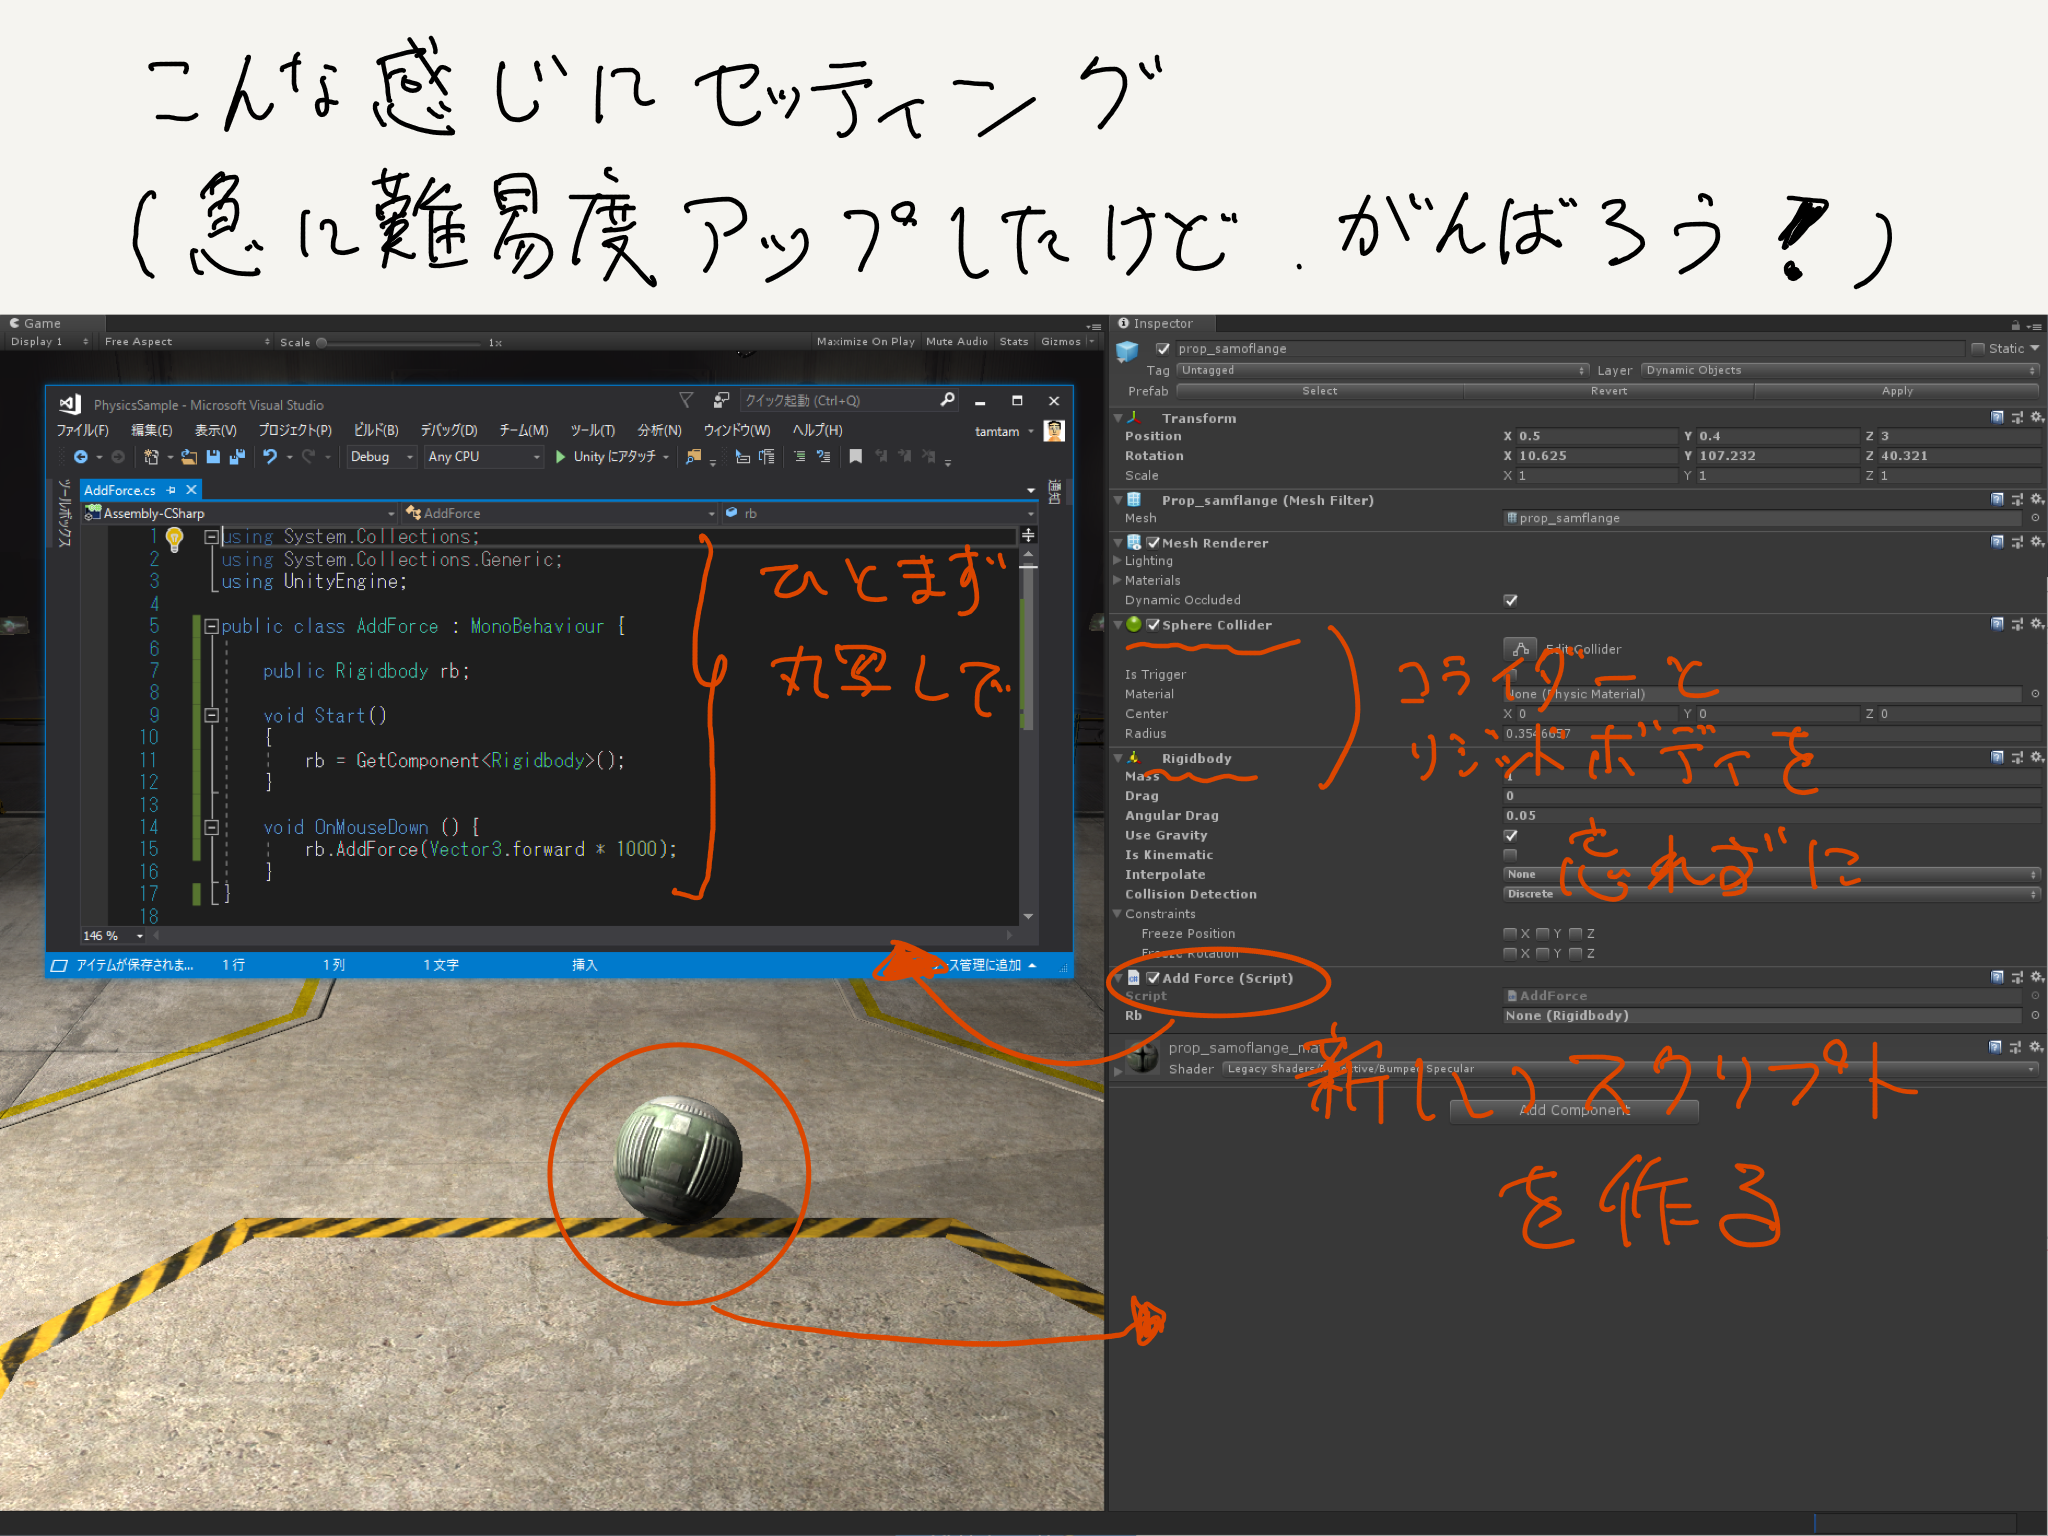2048x1536 pixels.
Task: Close the AddForce.cs tab
Action: (x=191, y=490)
